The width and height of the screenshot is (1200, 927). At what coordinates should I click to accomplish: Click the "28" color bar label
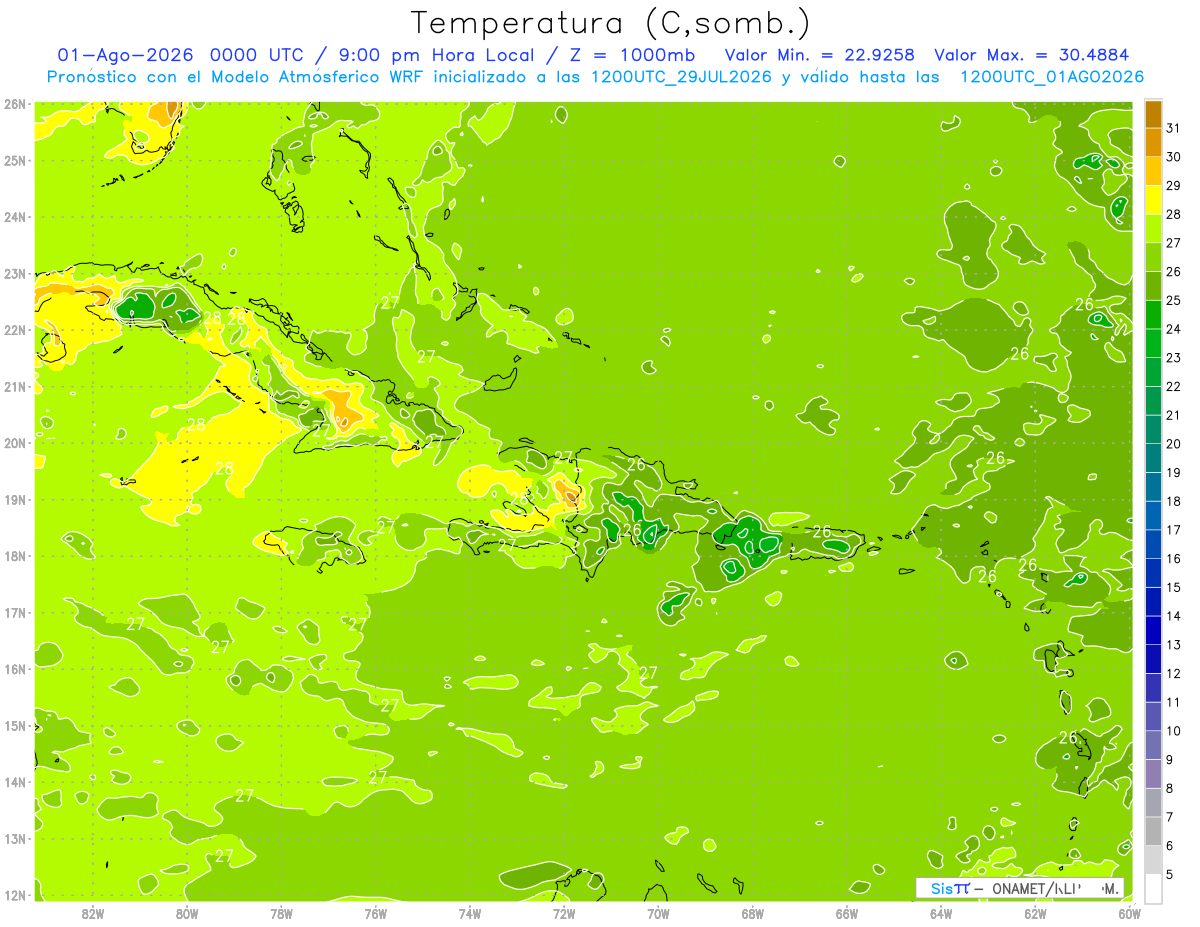tap(1173, 214)
